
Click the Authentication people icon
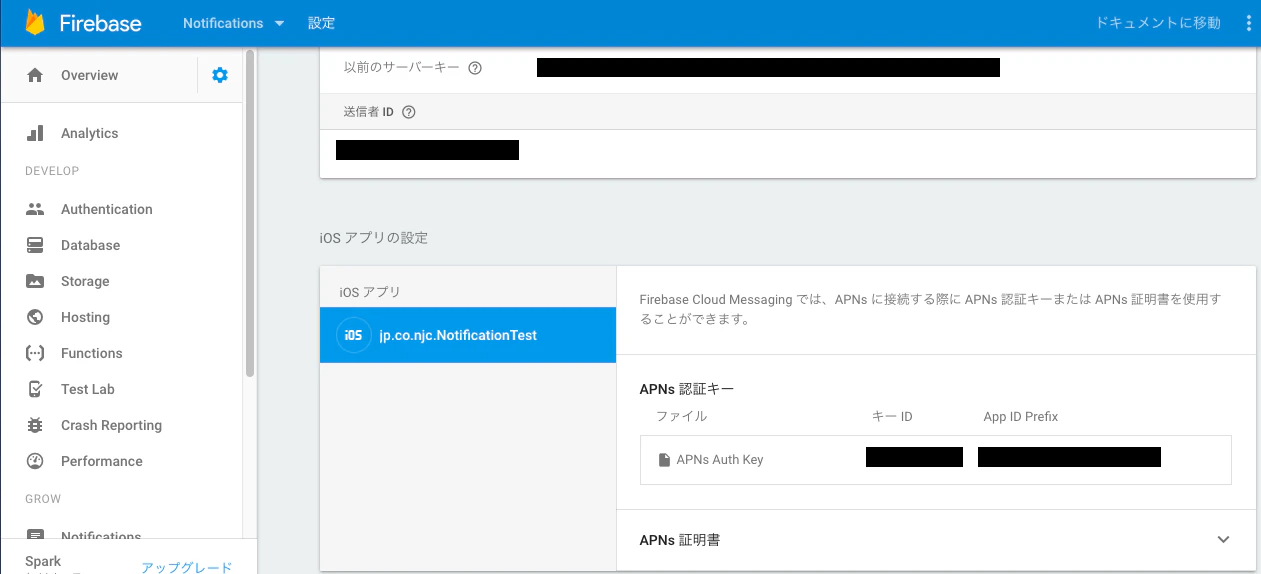pos(35,209)
